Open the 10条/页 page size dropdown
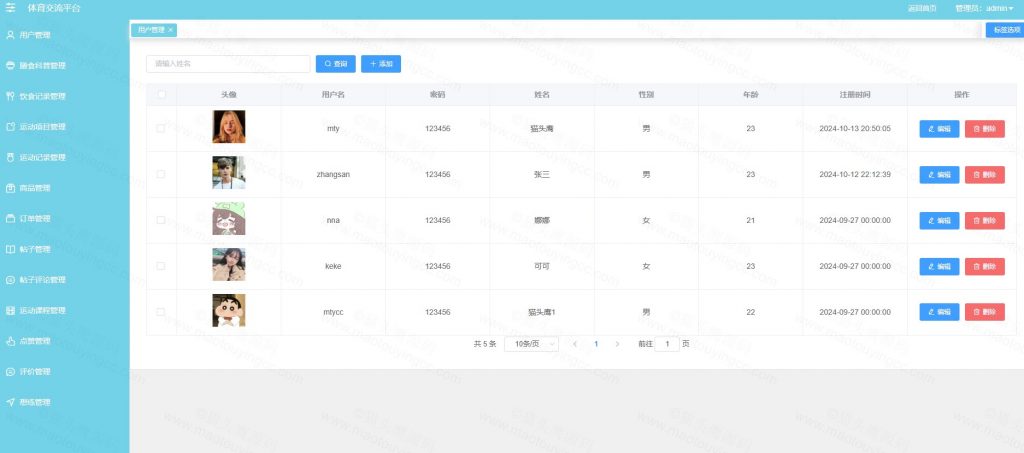Image resolution: width=1024 pixels, height=453 pixels. 532,344
